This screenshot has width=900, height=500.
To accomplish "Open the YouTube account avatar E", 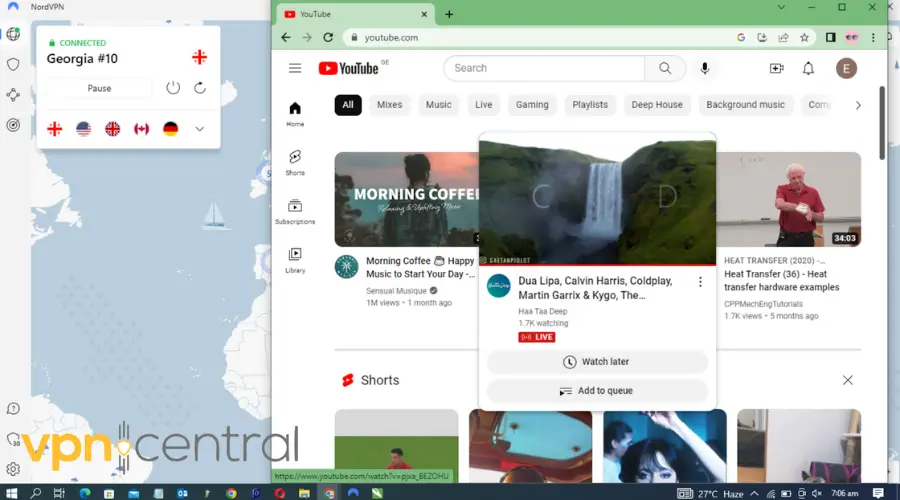I will (846, 68).
